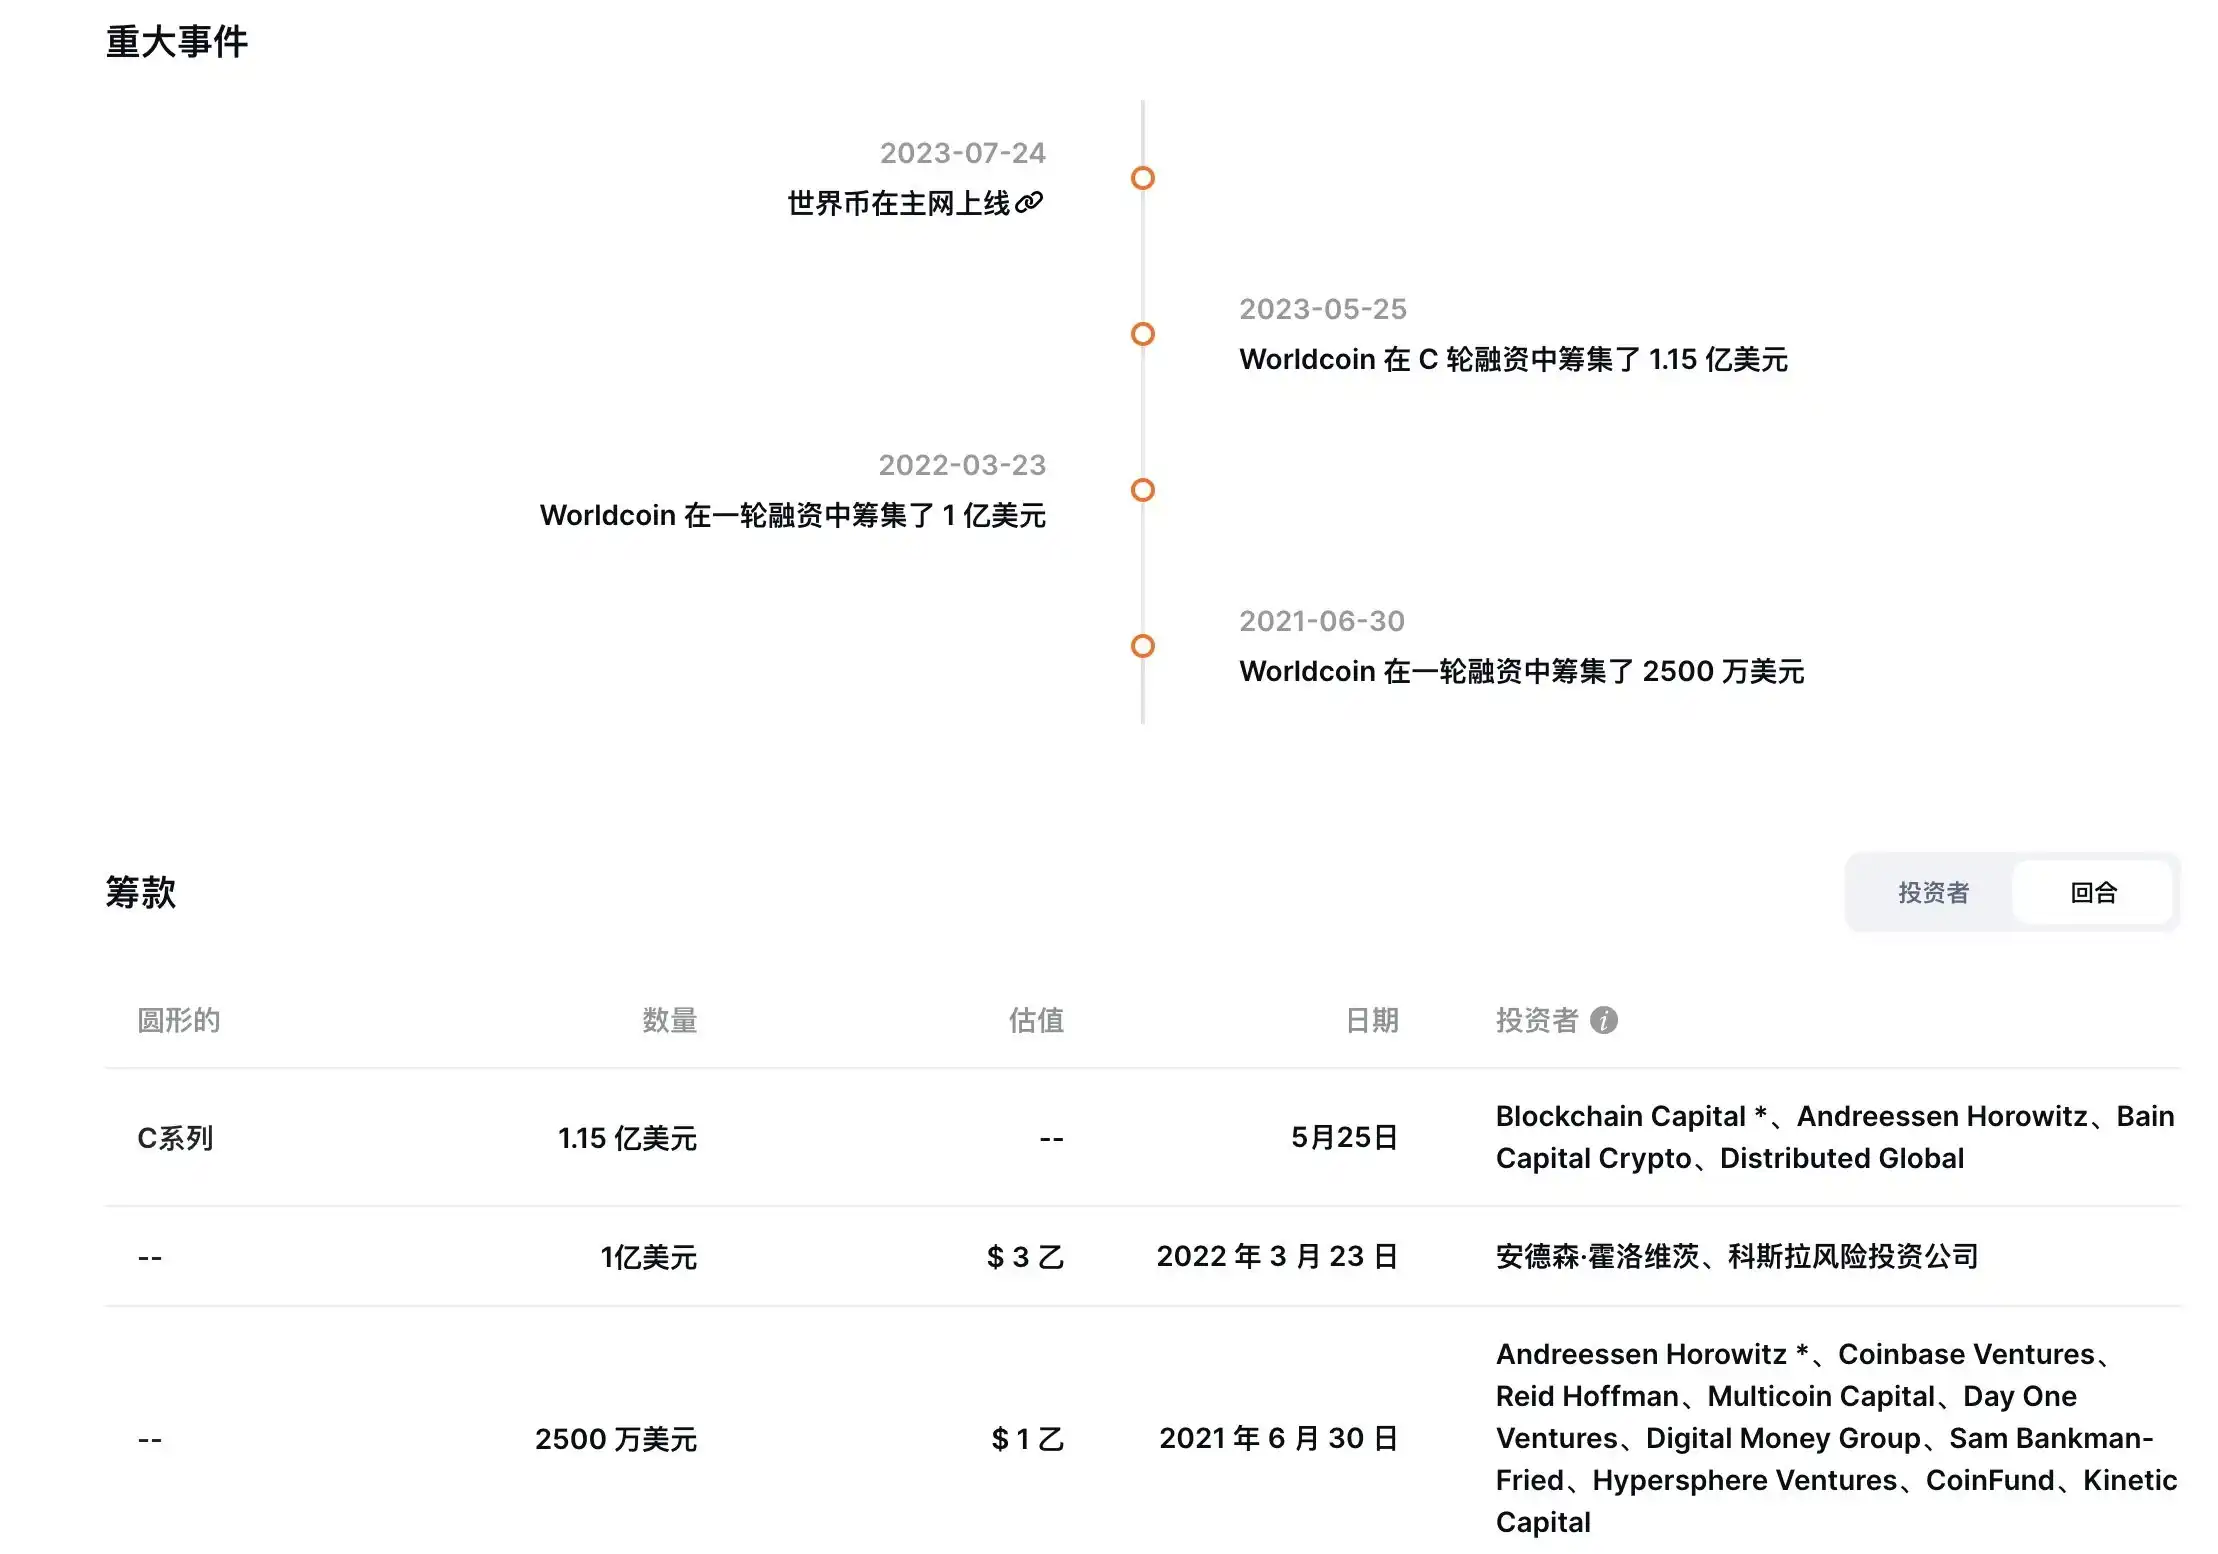Viewport: 2218px width, 1554px height.
Task: Click the 安德森·霍洛维茨 investors cell
Action: (1737, 1256)
